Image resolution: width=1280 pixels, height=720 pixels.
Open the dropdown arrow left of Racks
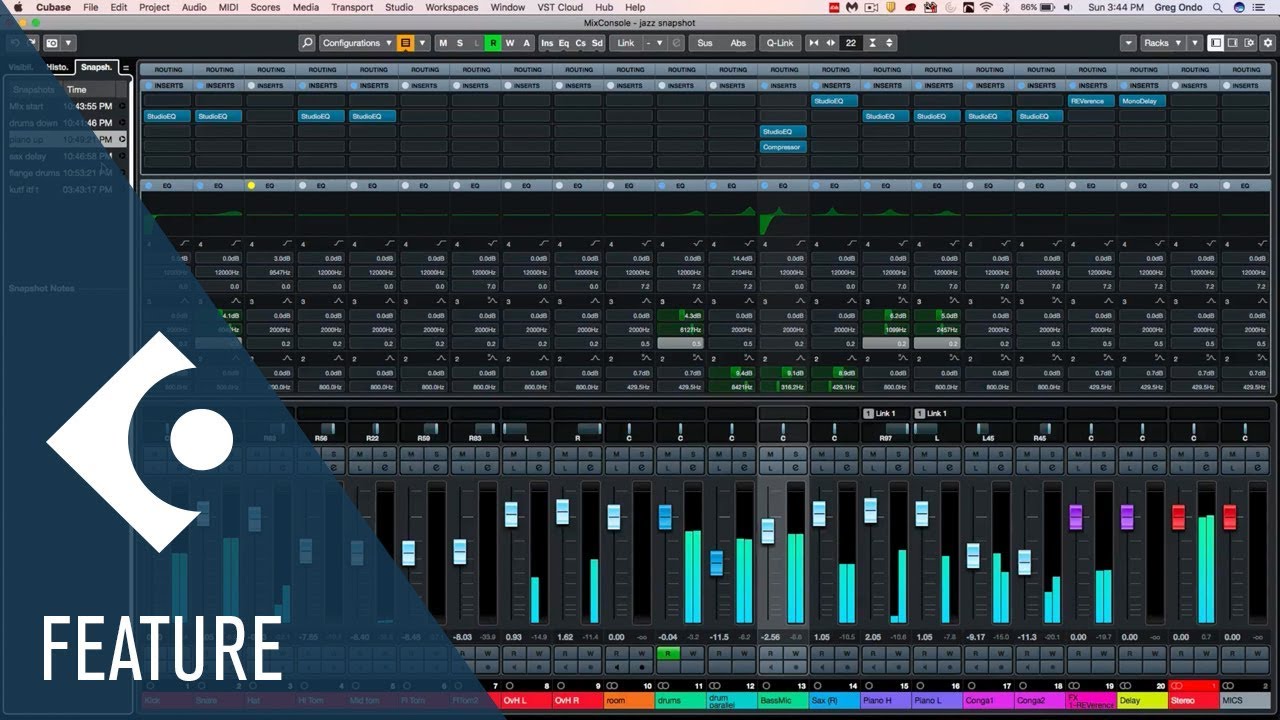1128,43
